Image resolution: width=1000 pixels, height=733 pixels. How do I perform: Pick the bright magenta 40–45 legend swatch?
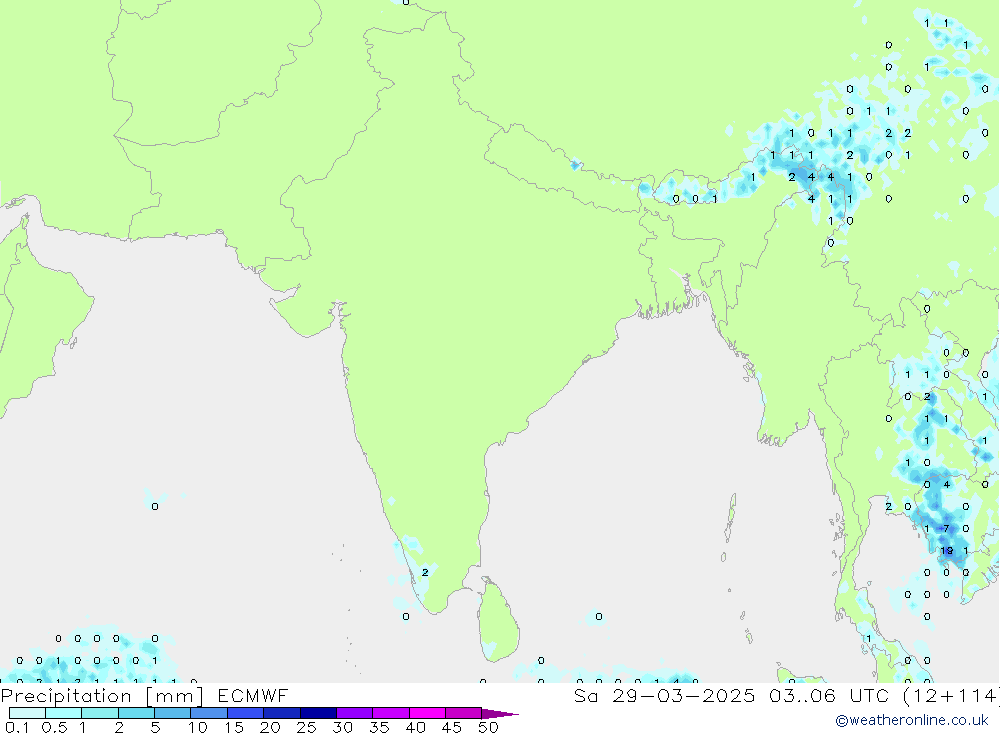427,713
